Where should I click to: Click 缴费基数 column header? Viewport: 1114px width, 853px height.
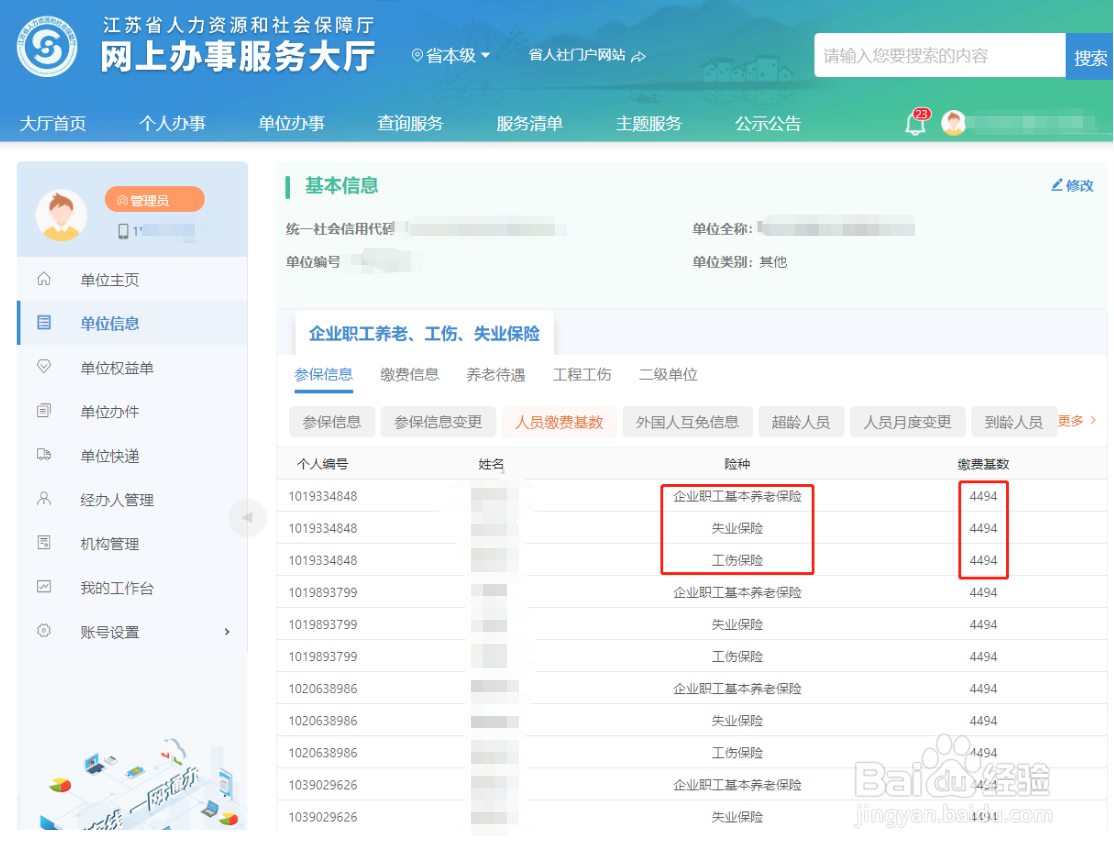point(983,464)
